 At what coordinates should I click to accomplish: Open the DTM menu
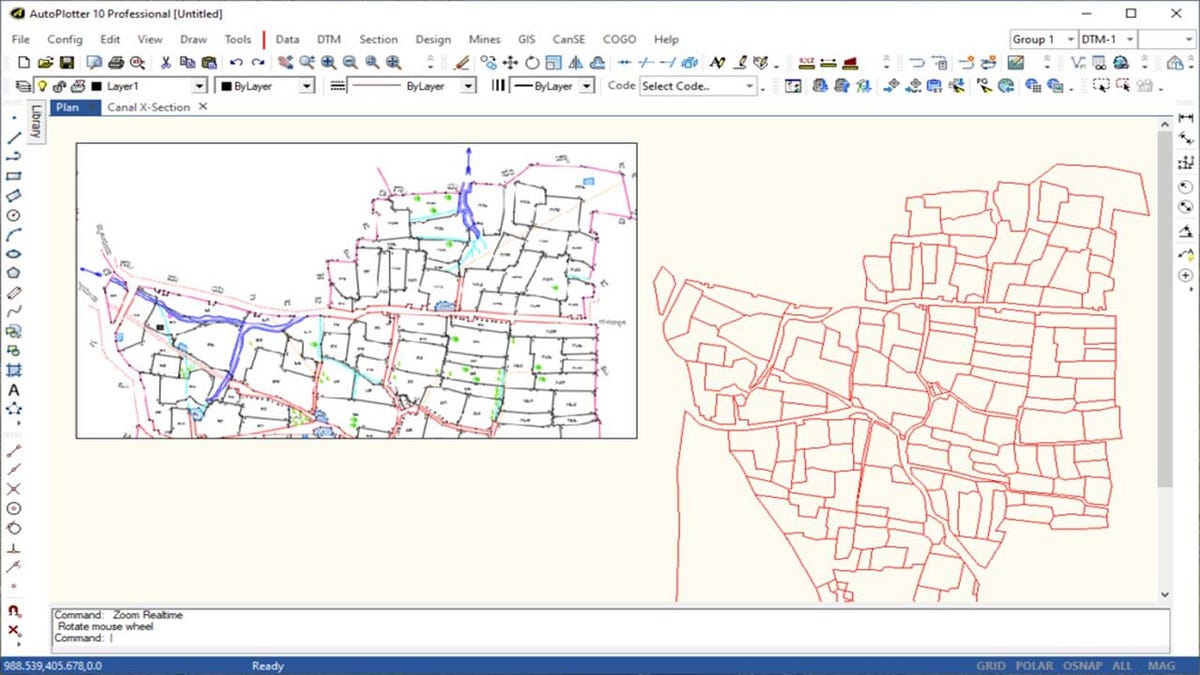pos(329,39)
